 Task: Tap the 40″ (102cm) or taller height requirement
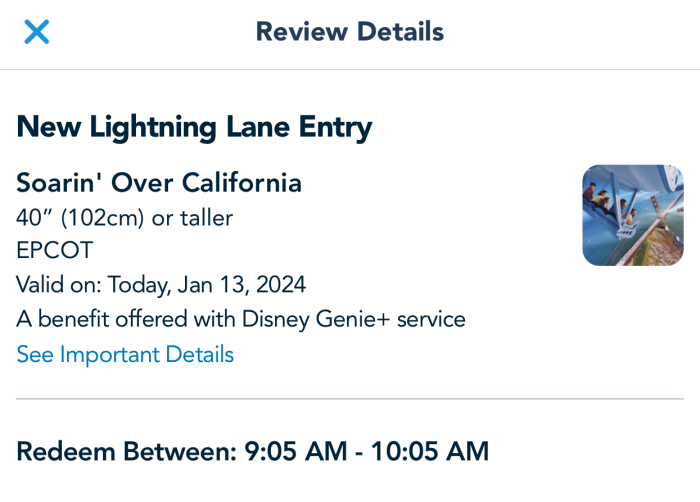tap(125, 218)
